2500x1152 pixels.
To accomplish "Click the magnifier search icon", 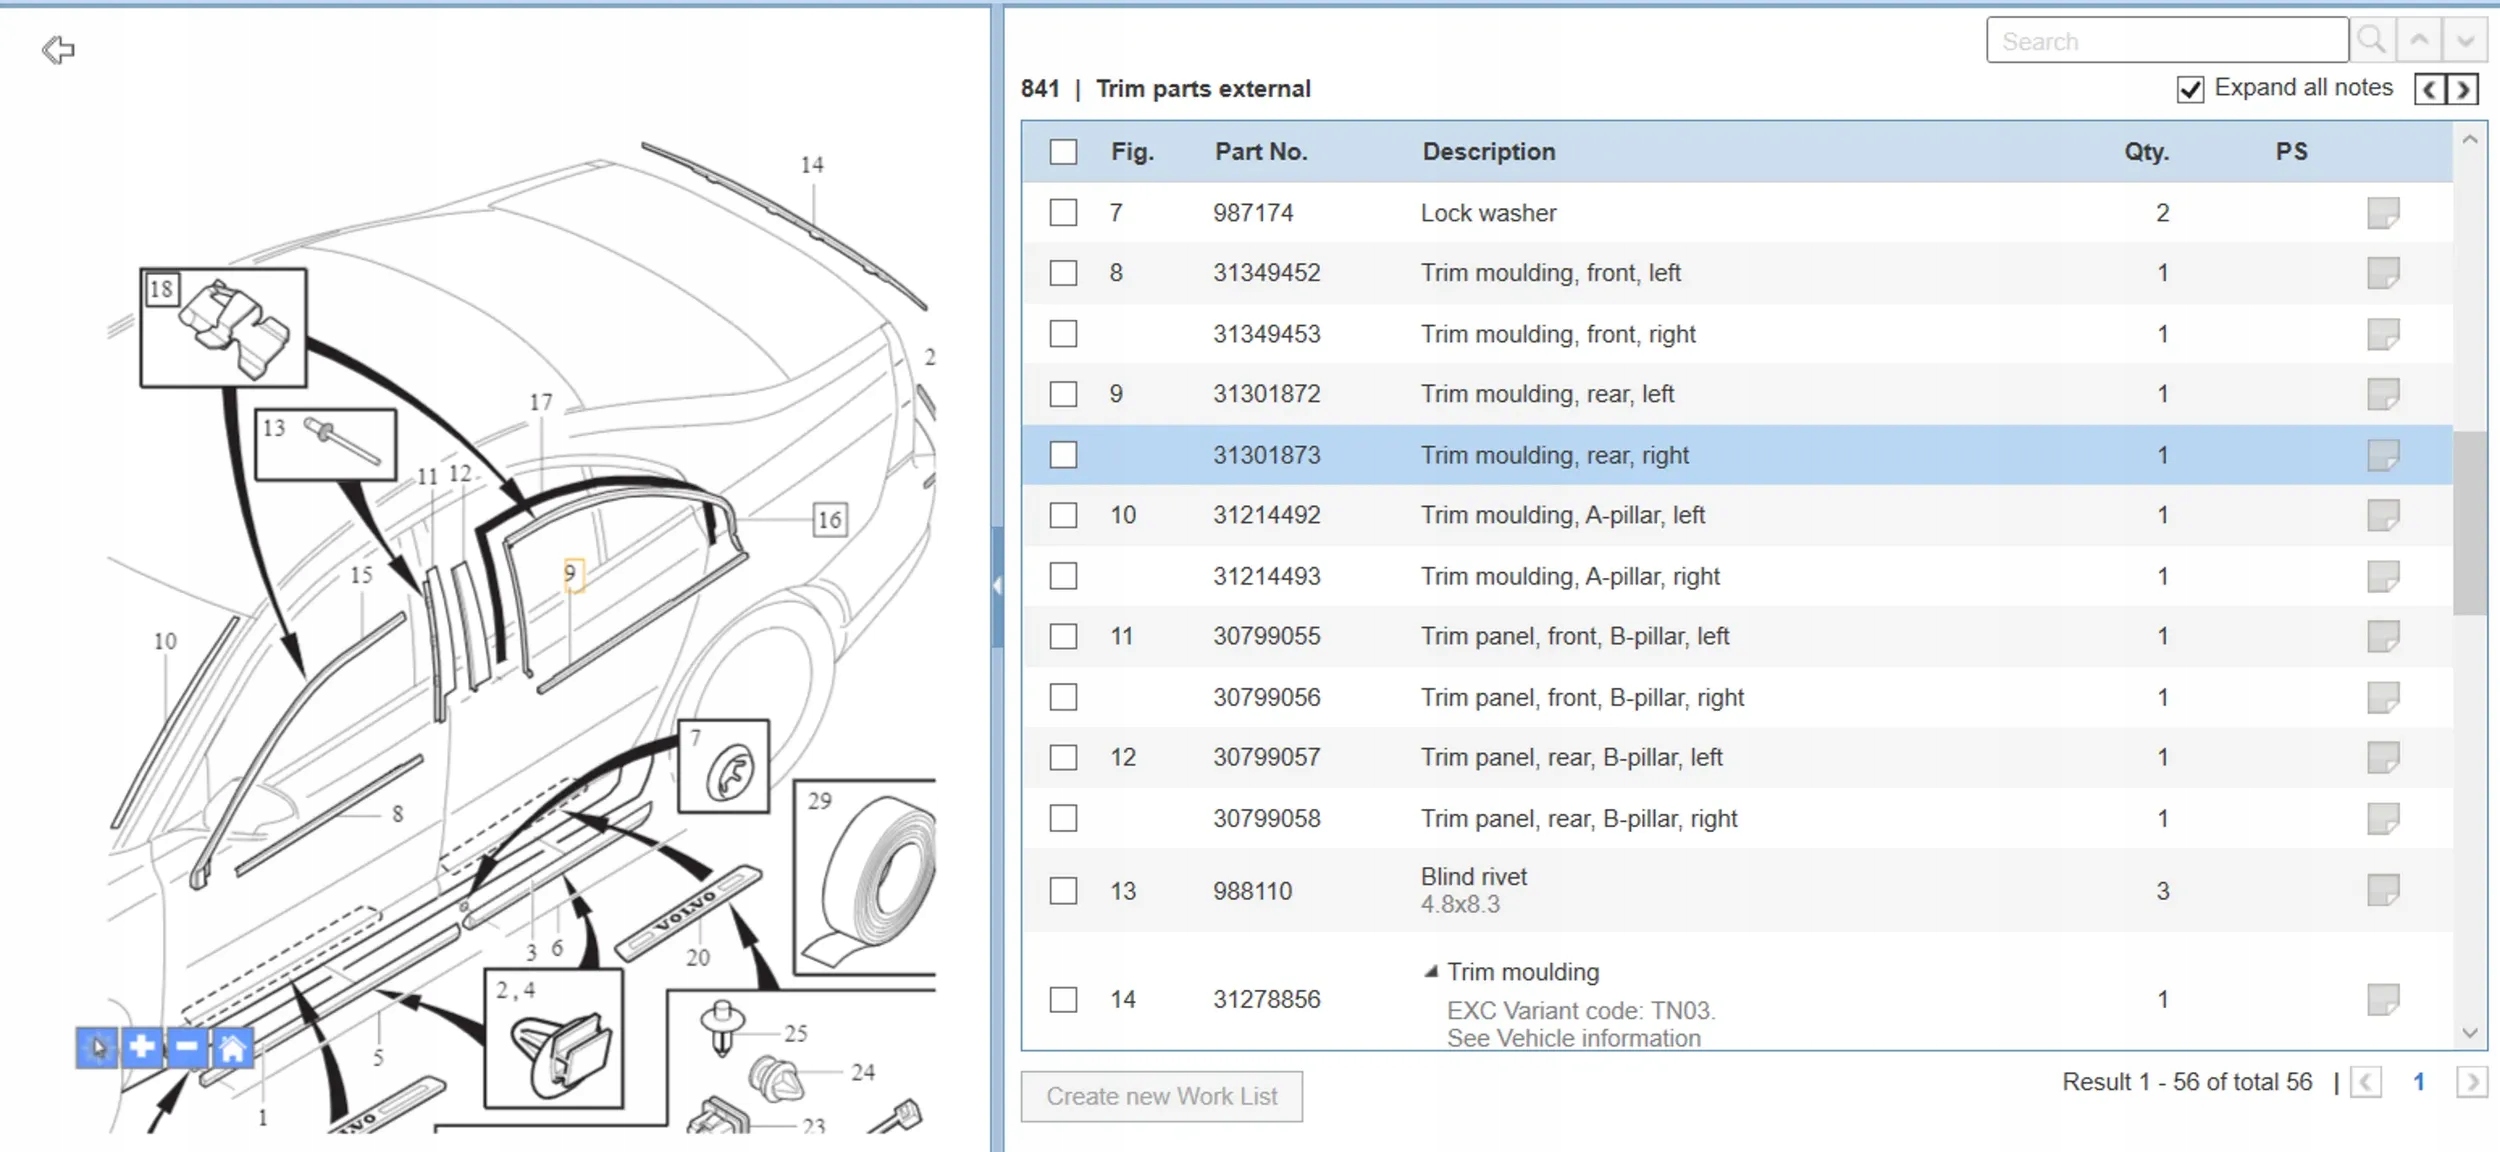I will point(2371,40).
